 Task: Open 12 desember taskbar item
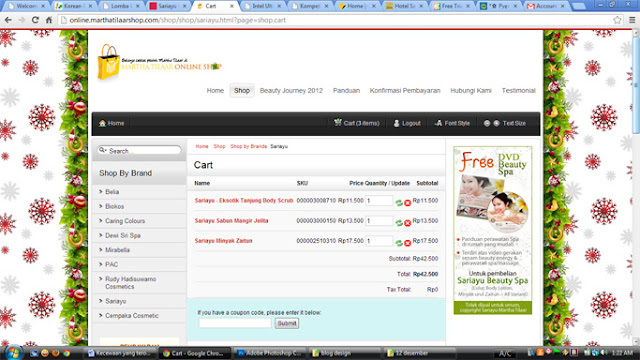[420, 353]
